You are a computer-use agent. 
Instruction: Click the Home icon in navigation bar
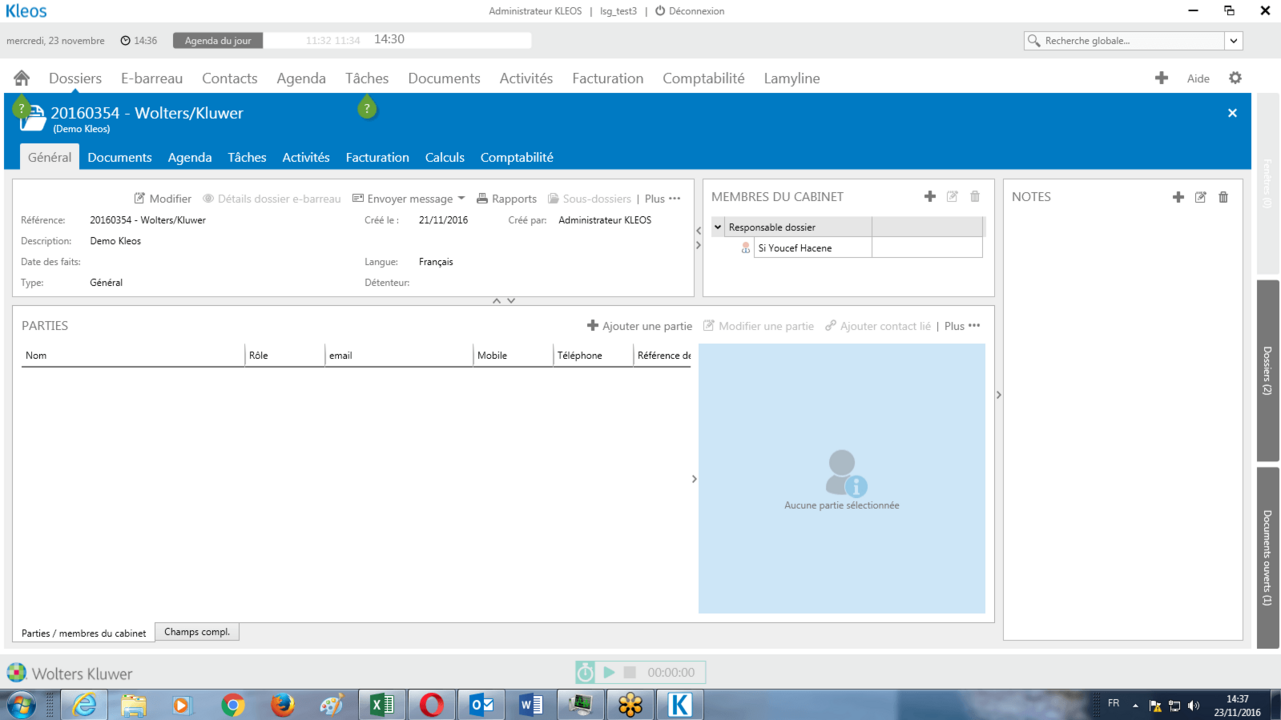click(21, 78)
